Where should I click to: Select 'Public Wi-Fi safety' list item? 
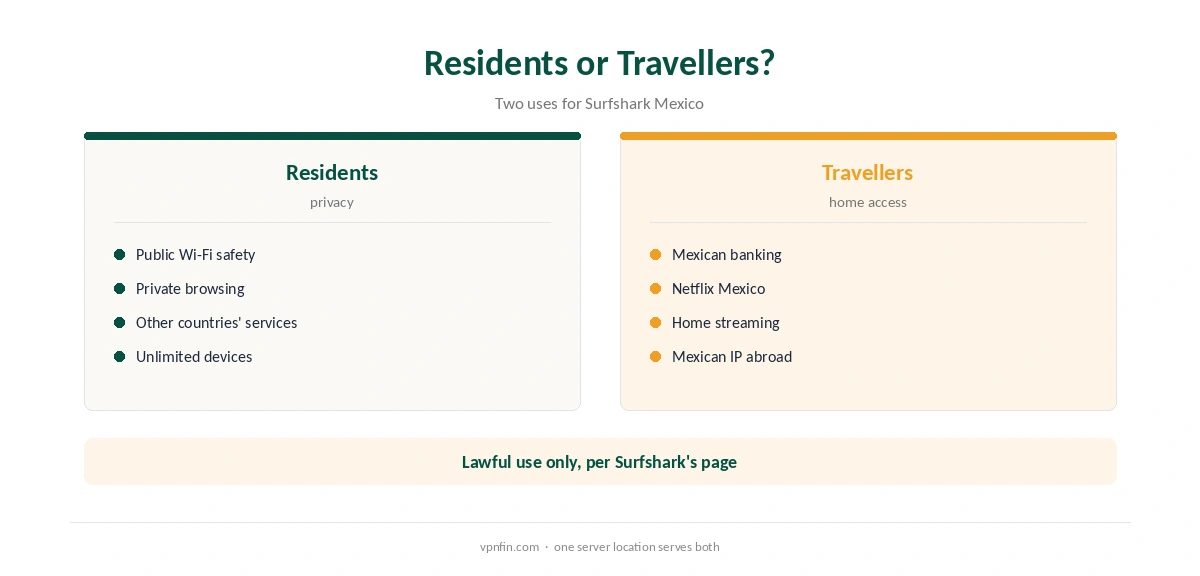(x=195, y=255)
